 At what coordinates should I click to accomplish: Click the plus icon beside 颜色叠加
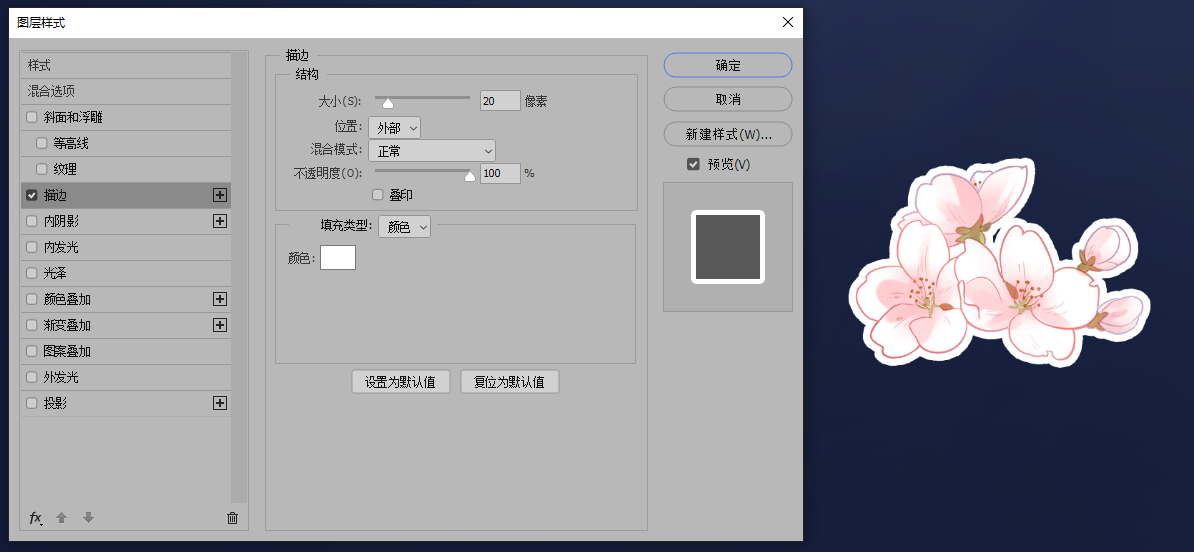220,299
